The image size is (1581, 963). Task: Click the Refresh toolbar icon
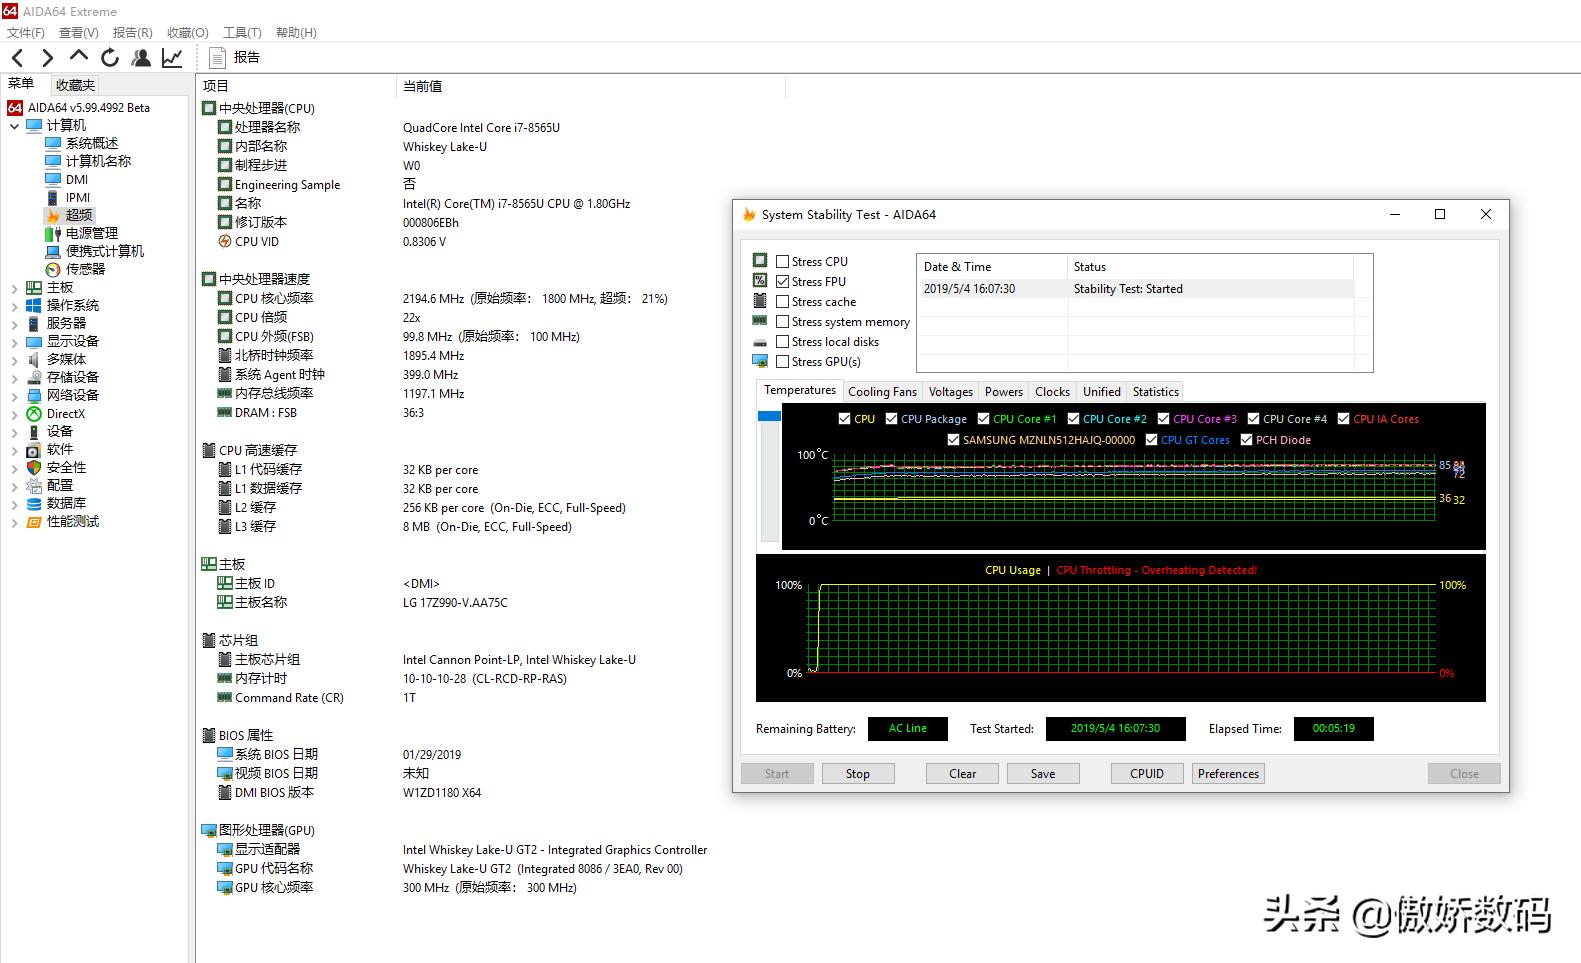(110, 58)
